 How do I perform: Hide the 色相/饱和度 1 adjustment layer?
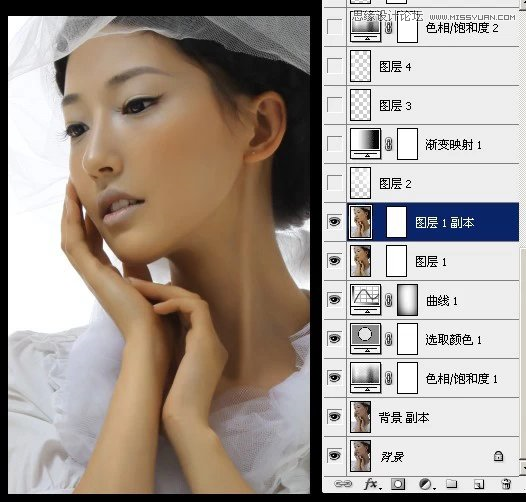[x=334, y=377]
